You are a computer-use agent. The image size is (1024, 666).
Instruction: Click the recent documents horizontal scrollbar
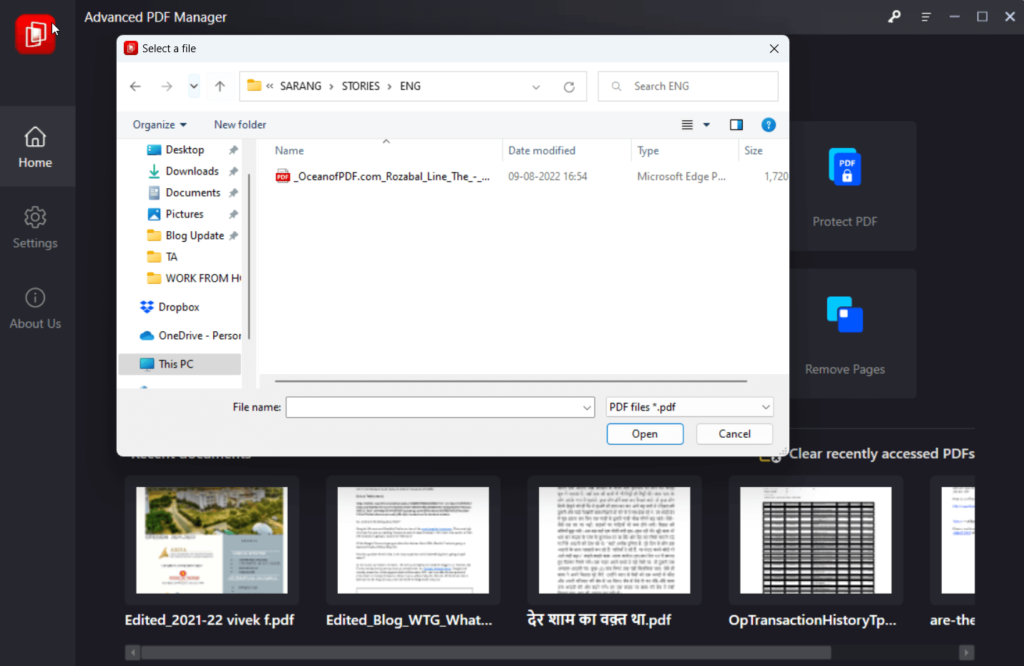[486, 652]
